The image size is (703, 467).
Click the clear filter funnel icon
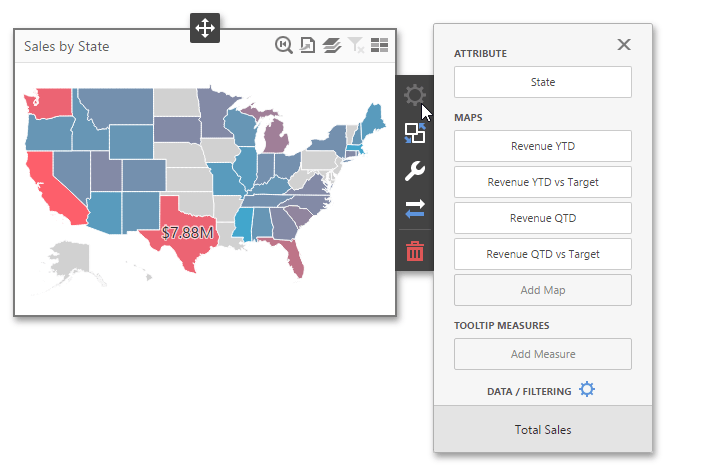[356, 46]
